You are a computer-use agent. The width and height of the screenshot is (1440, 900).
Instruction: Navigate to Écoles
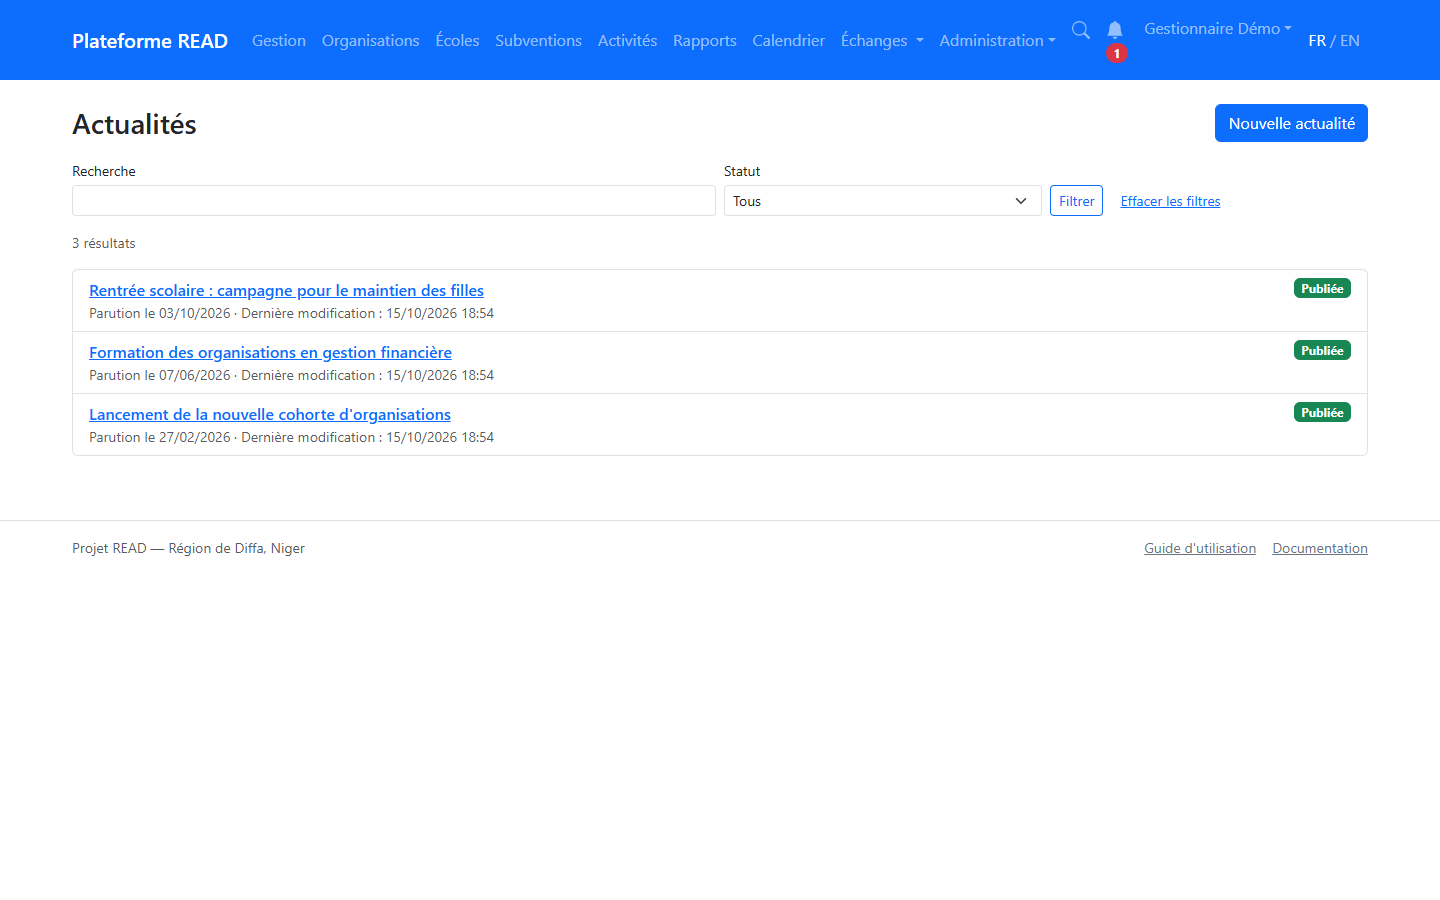click(457, 40)
